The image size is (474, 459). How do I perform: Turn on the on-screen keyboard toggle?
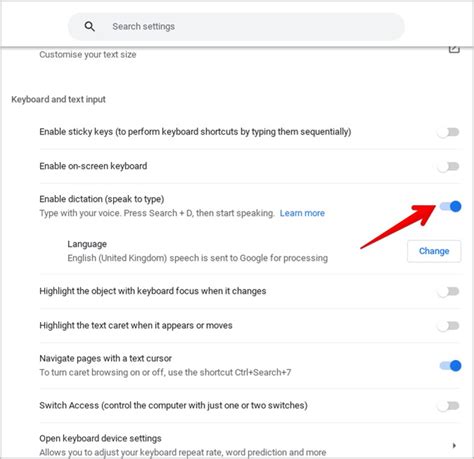(x=448, y=166)
